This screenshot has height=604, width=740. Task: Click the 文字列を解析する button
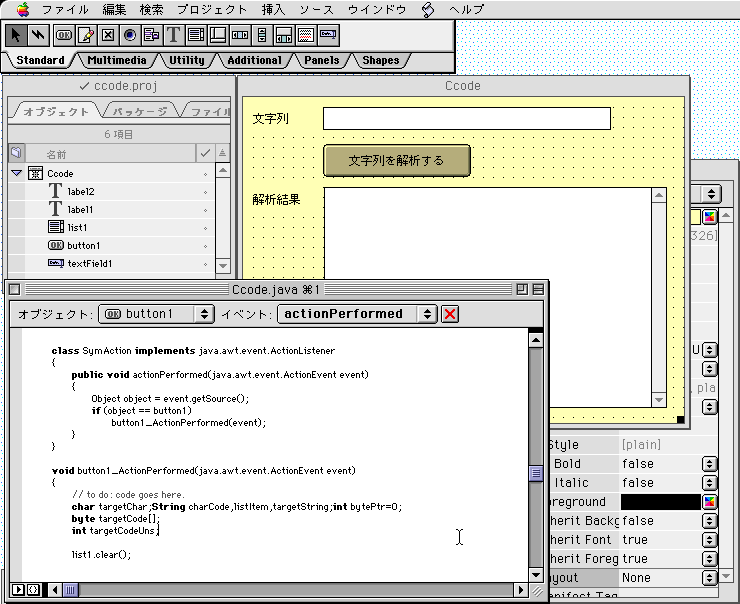(396, 160)
